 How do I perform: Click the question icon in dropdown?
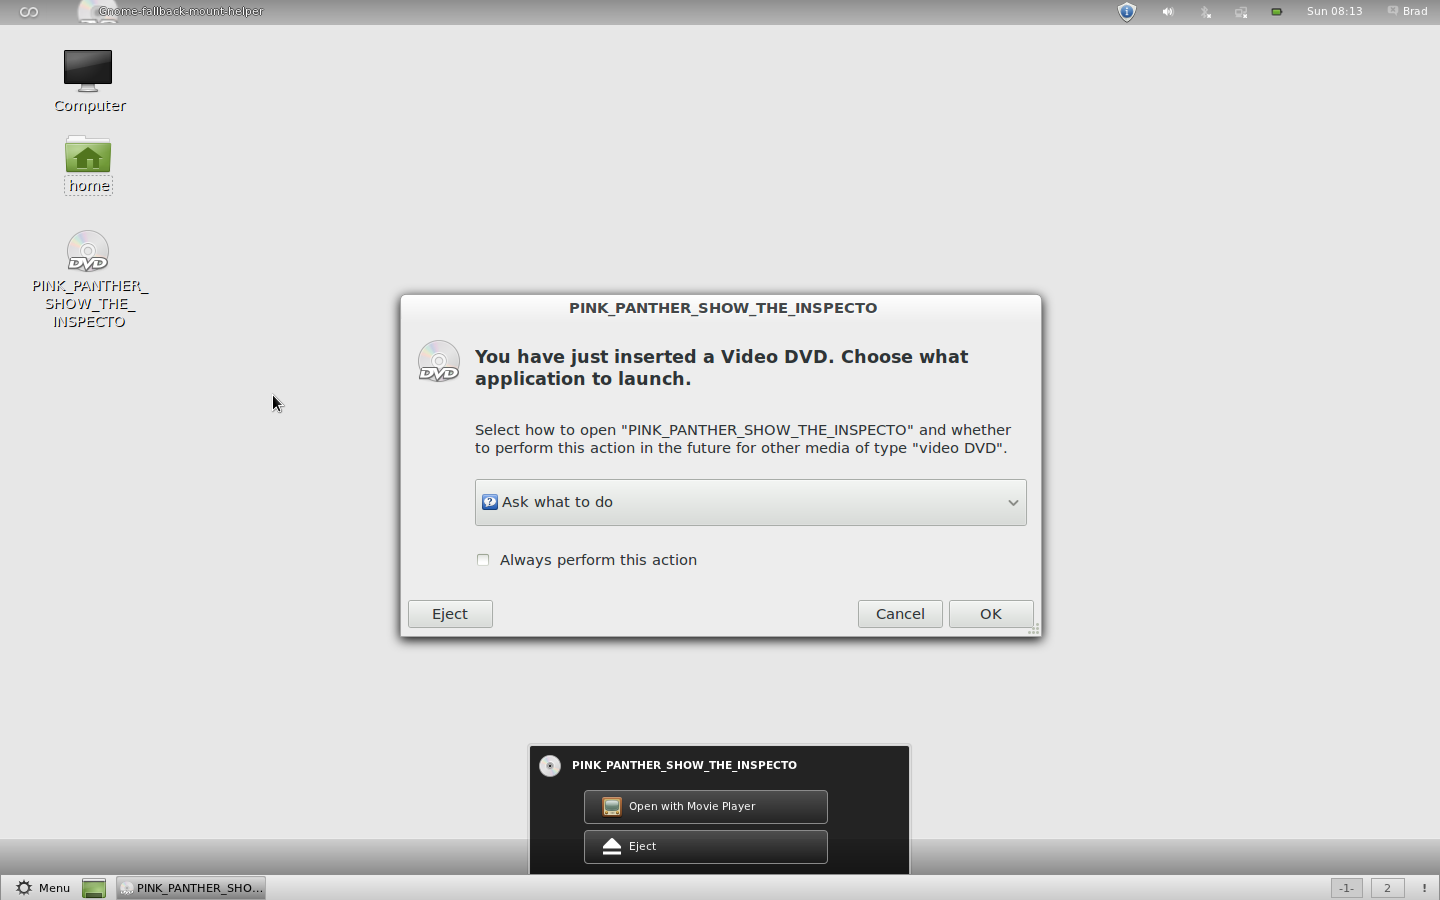(x=490, y=502)
